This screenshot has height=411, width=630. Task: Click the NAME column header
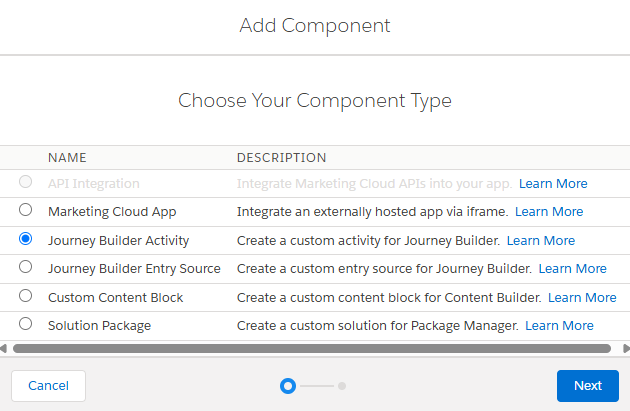tap(67, 157)
